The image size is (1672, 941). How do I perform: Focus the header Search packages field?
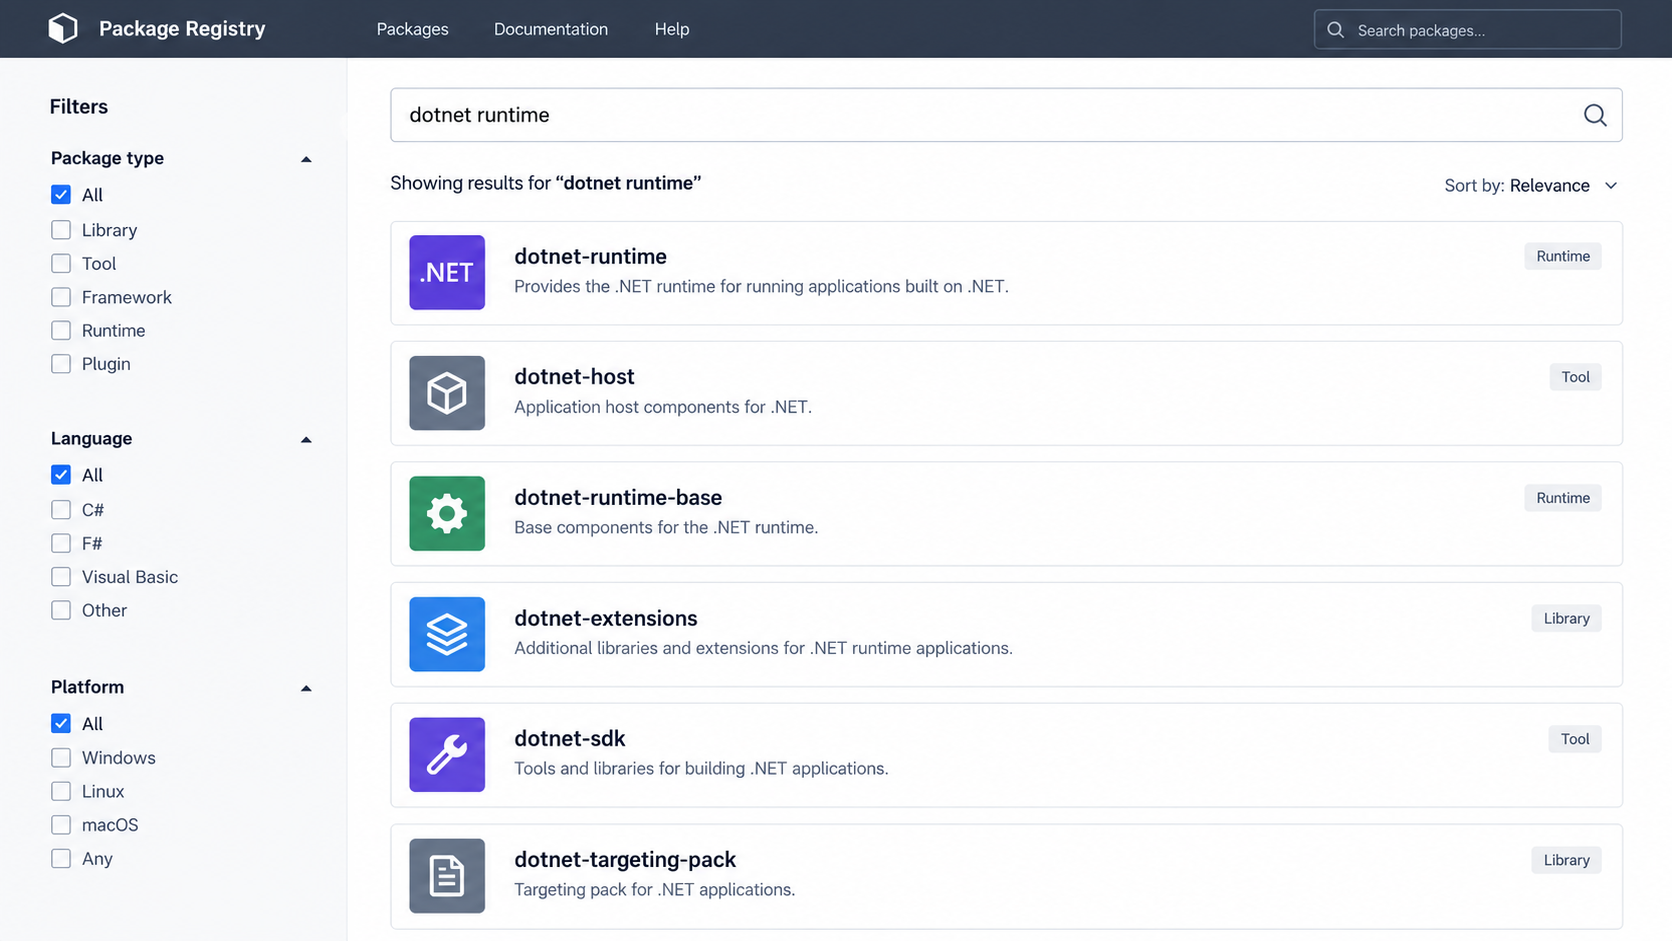click(x=1467, y=30)
